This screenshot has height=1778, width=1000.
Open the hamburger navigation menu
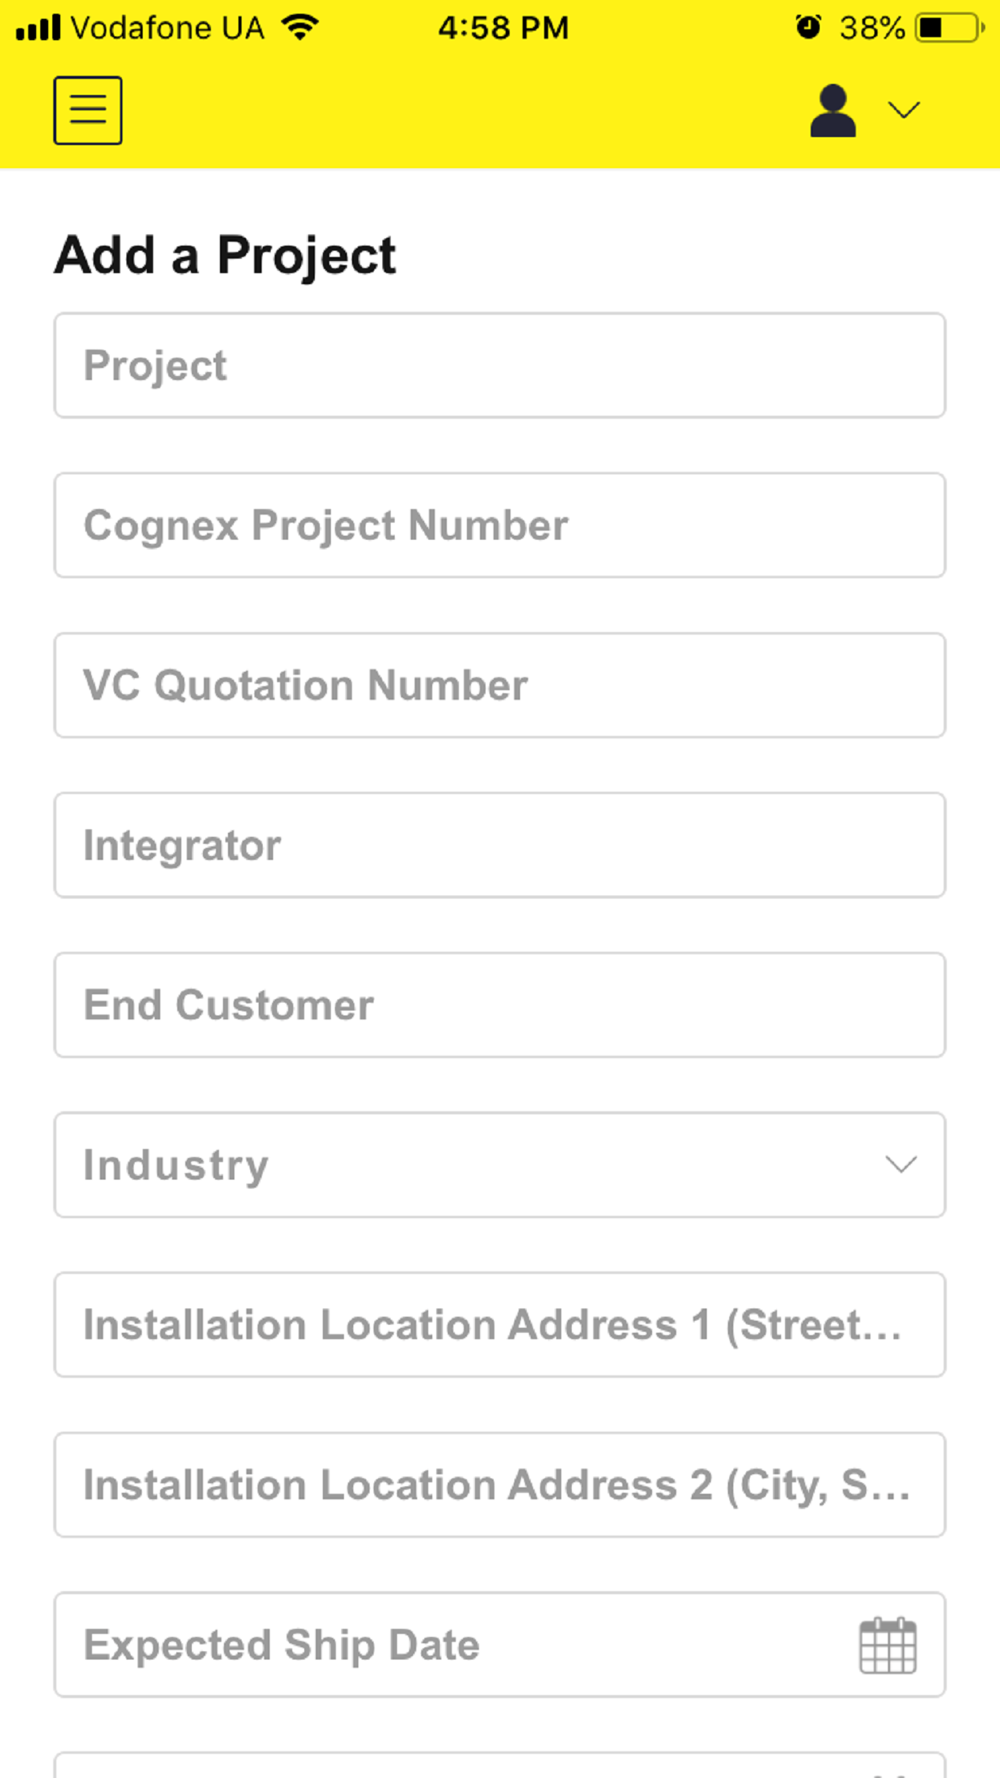(88, 110)
